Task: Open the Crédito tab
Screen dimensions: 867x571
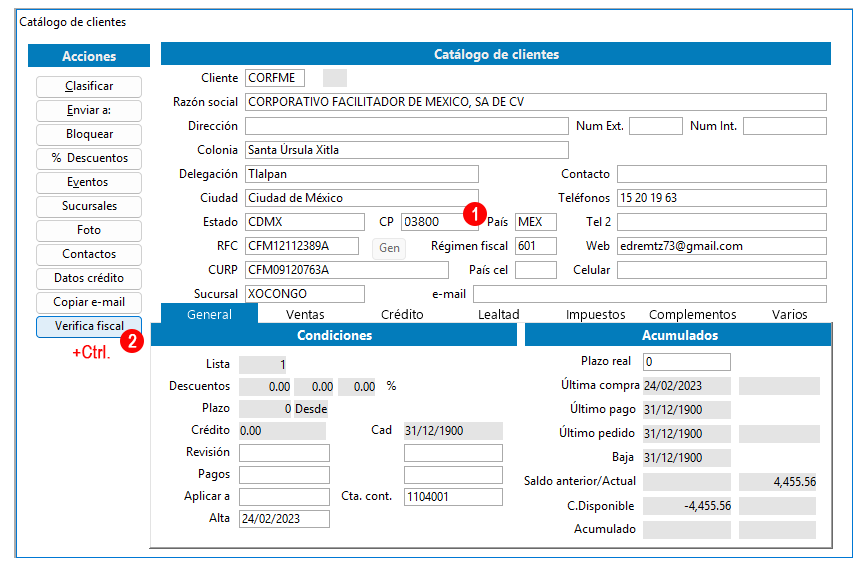Action: click(402, 315)
